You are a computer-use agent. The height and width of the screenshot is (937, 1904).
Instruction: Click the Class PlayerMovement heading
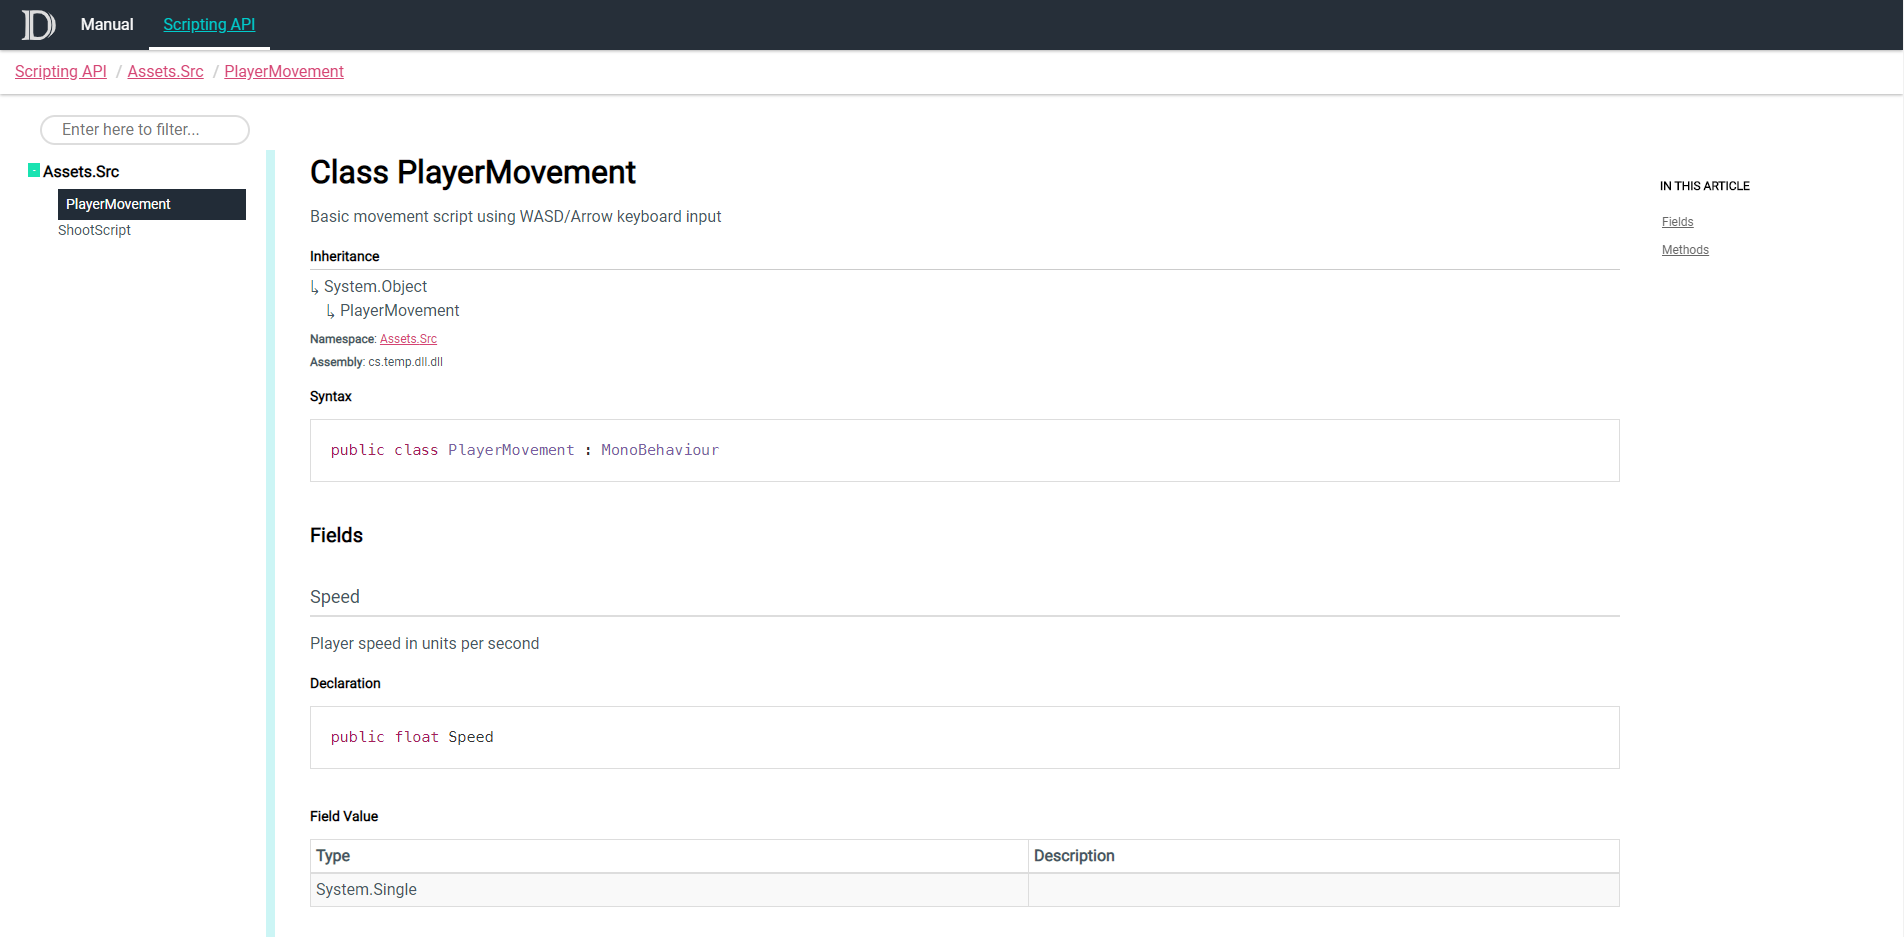coord(473,172)
